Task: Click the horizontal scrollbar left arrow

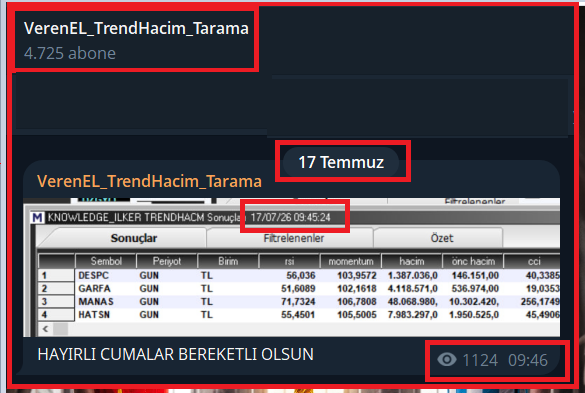Action: (x=45, y=329)
